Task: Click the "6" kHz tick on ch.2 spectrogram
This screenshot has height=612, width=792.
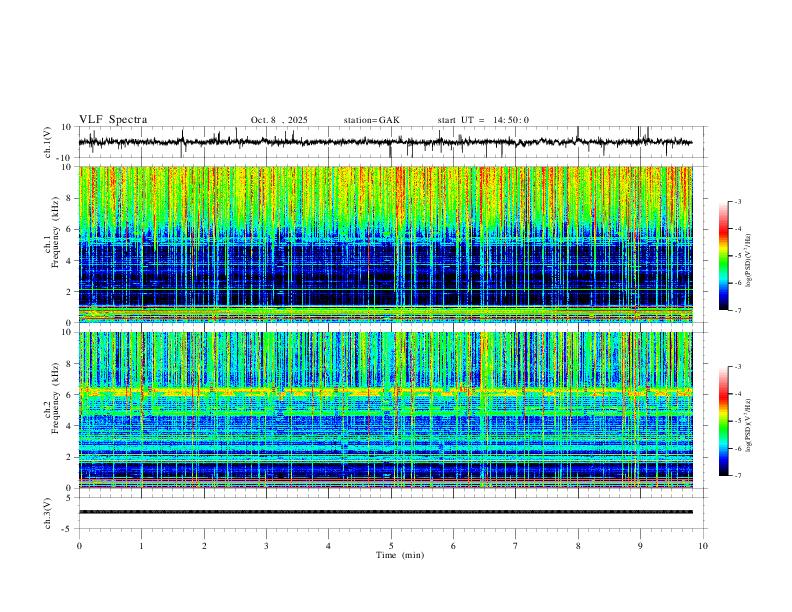Action: coord(70,394)
